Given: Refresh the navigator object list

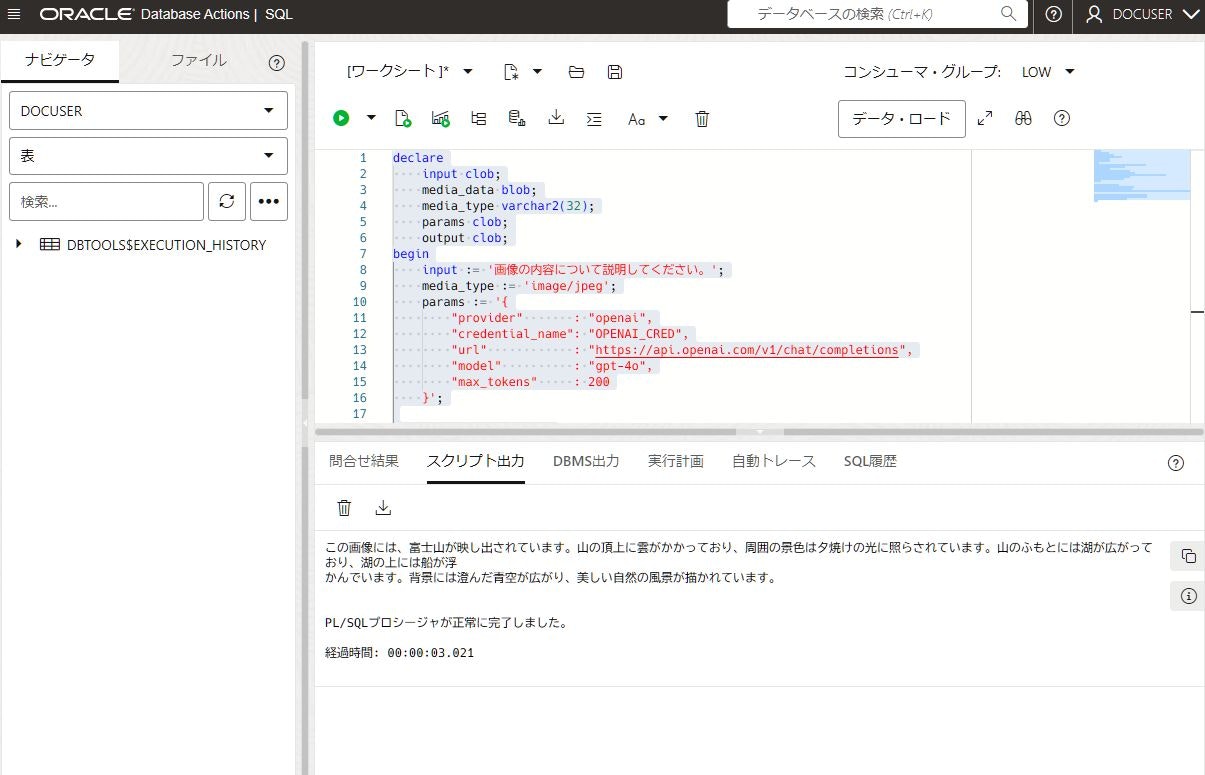Looking at the screenshot, I should [x=226, y=201].
